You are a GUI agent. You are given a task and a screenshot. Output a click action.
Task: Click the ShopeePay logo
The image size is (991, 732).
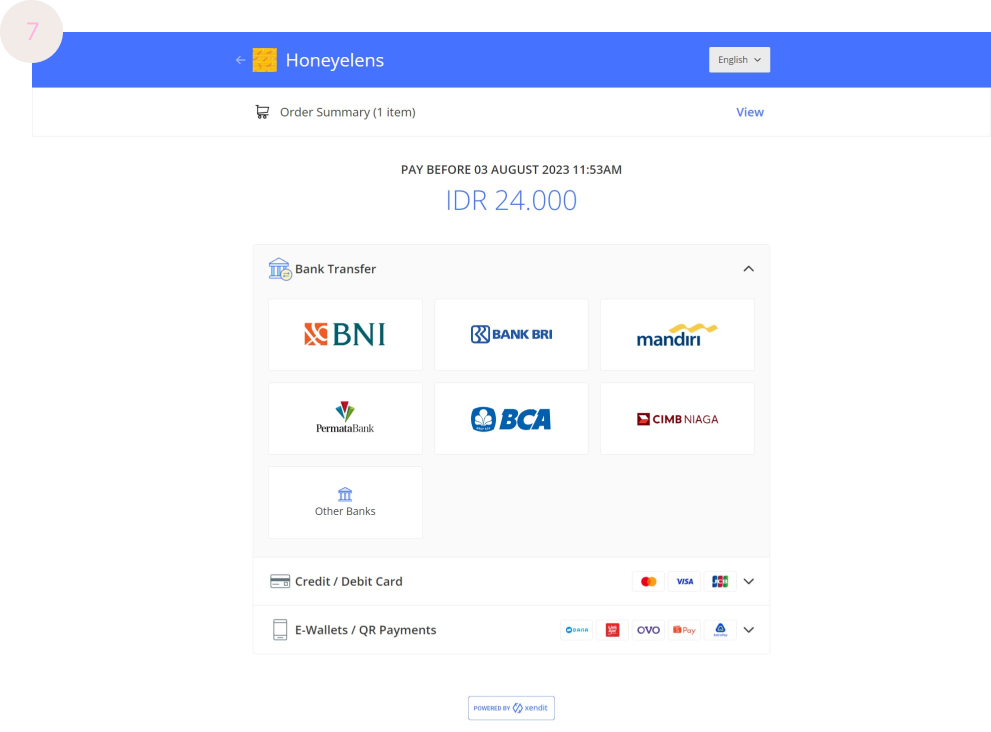pos(684,630)
